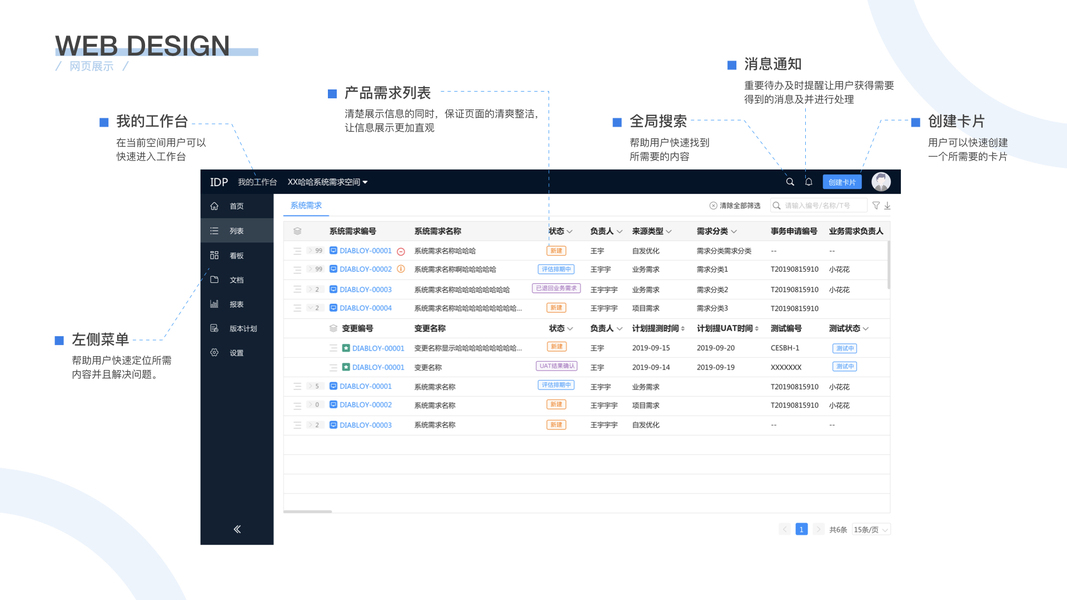
Task: Click the filter funnel icon
Action: [x=876, y=205]
